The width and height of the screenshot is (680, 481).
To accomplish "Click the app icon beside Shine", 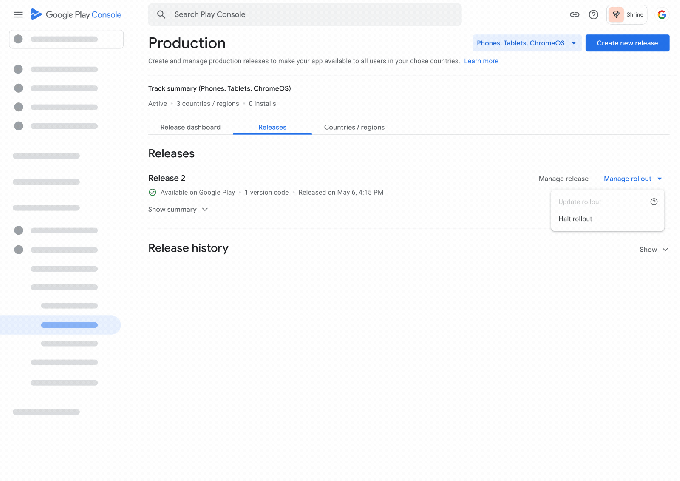I will click(x=617, y=15).
